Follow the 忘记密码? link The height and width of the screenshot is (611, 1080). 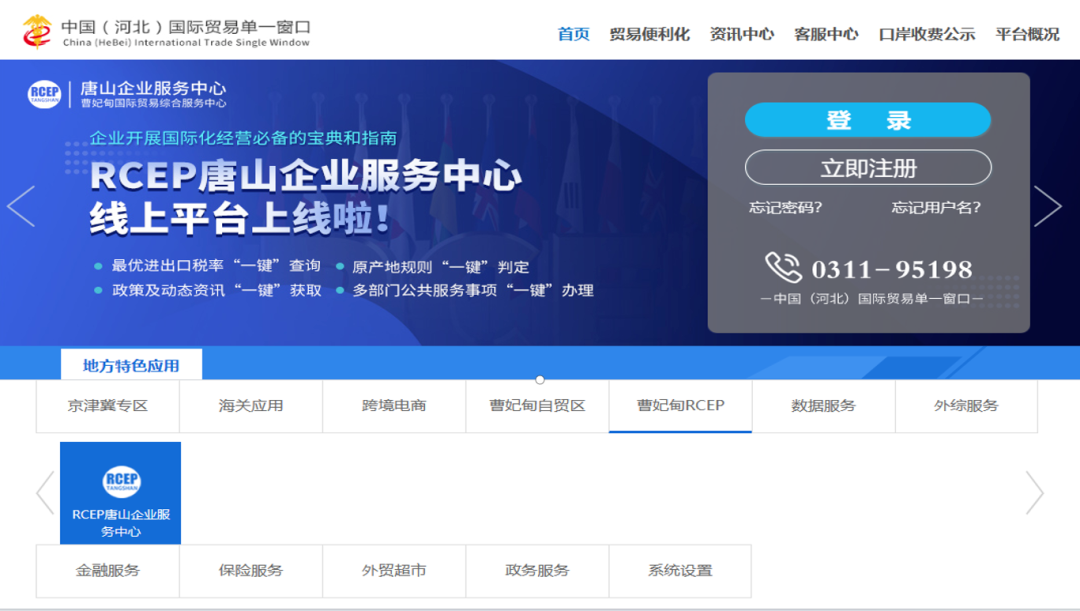click(785, 207)
